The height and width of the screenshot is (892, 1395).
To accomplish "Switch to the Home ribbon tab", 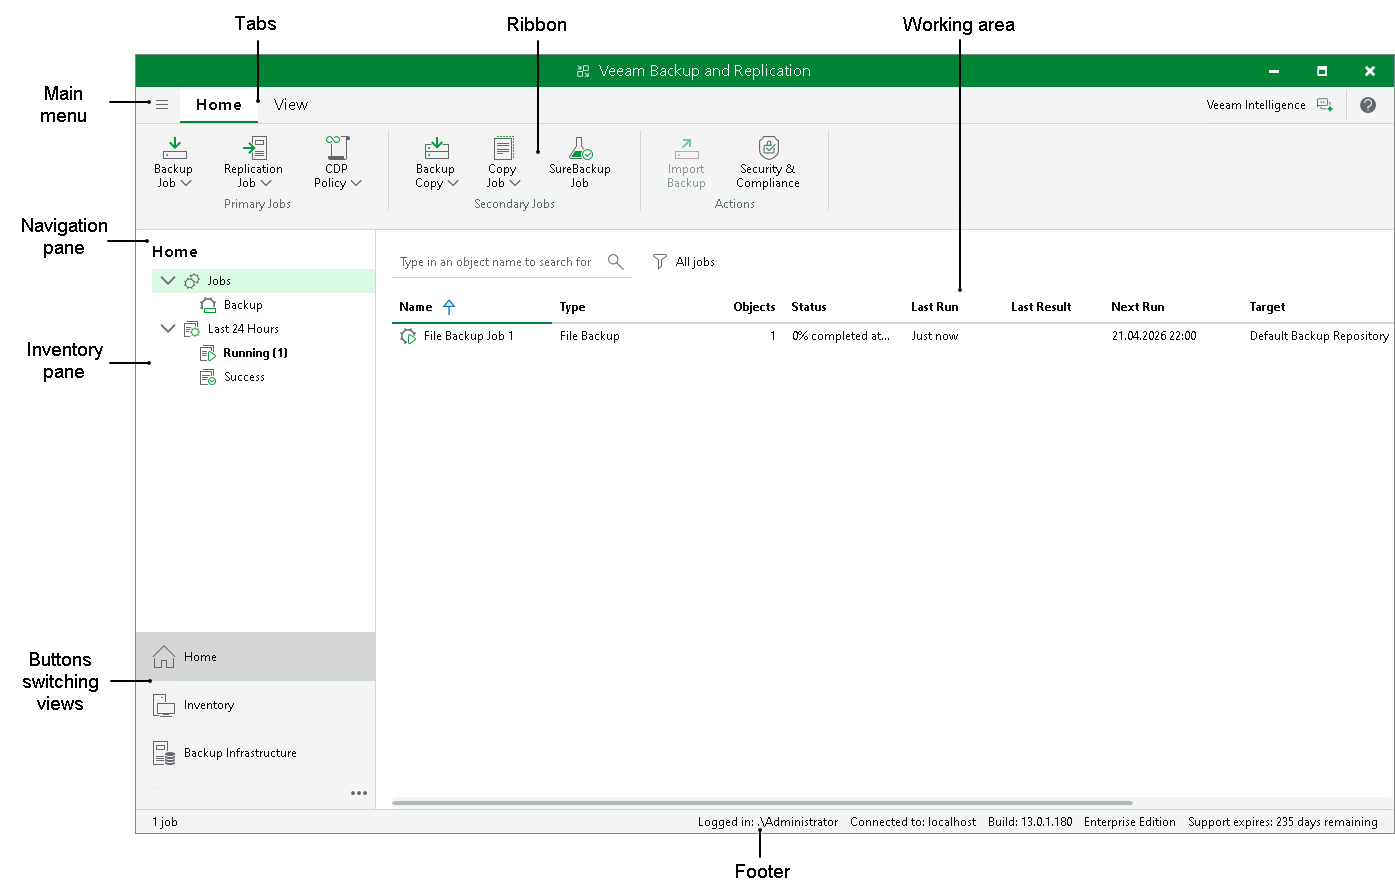I will [x=219, y=105].
